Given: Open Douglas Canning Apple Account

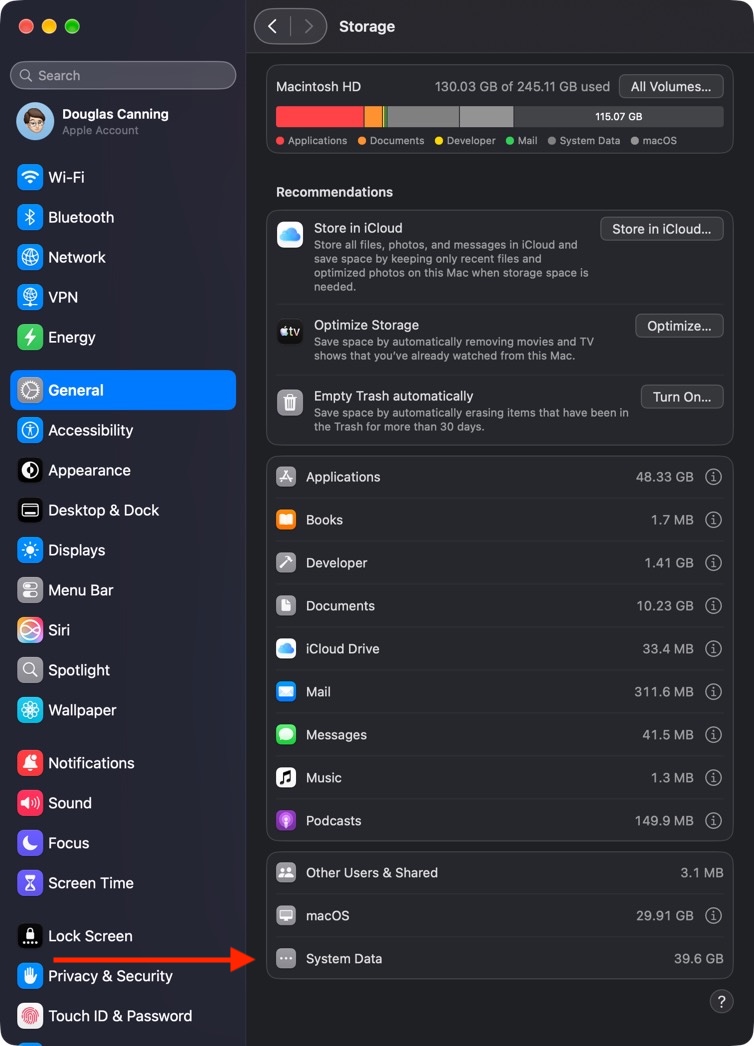Looking at the screenshot, I should (x=123, y=121).
